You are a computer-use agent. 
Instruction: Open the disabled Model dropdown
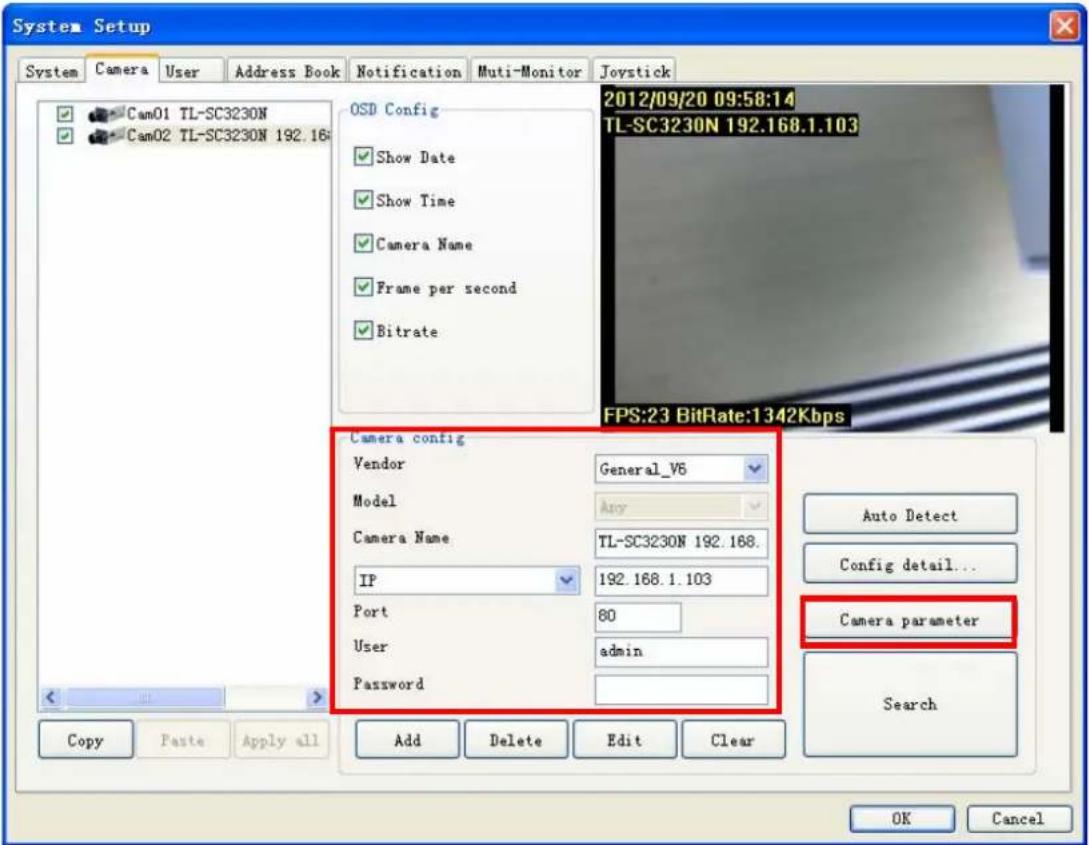click(681, 507)
